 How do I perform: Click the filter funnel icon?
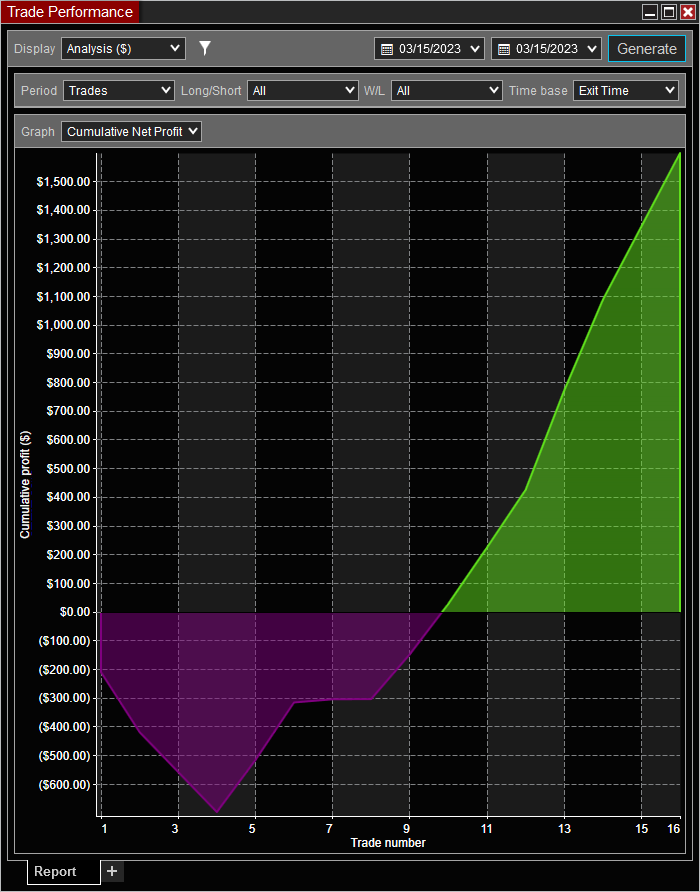205,48
